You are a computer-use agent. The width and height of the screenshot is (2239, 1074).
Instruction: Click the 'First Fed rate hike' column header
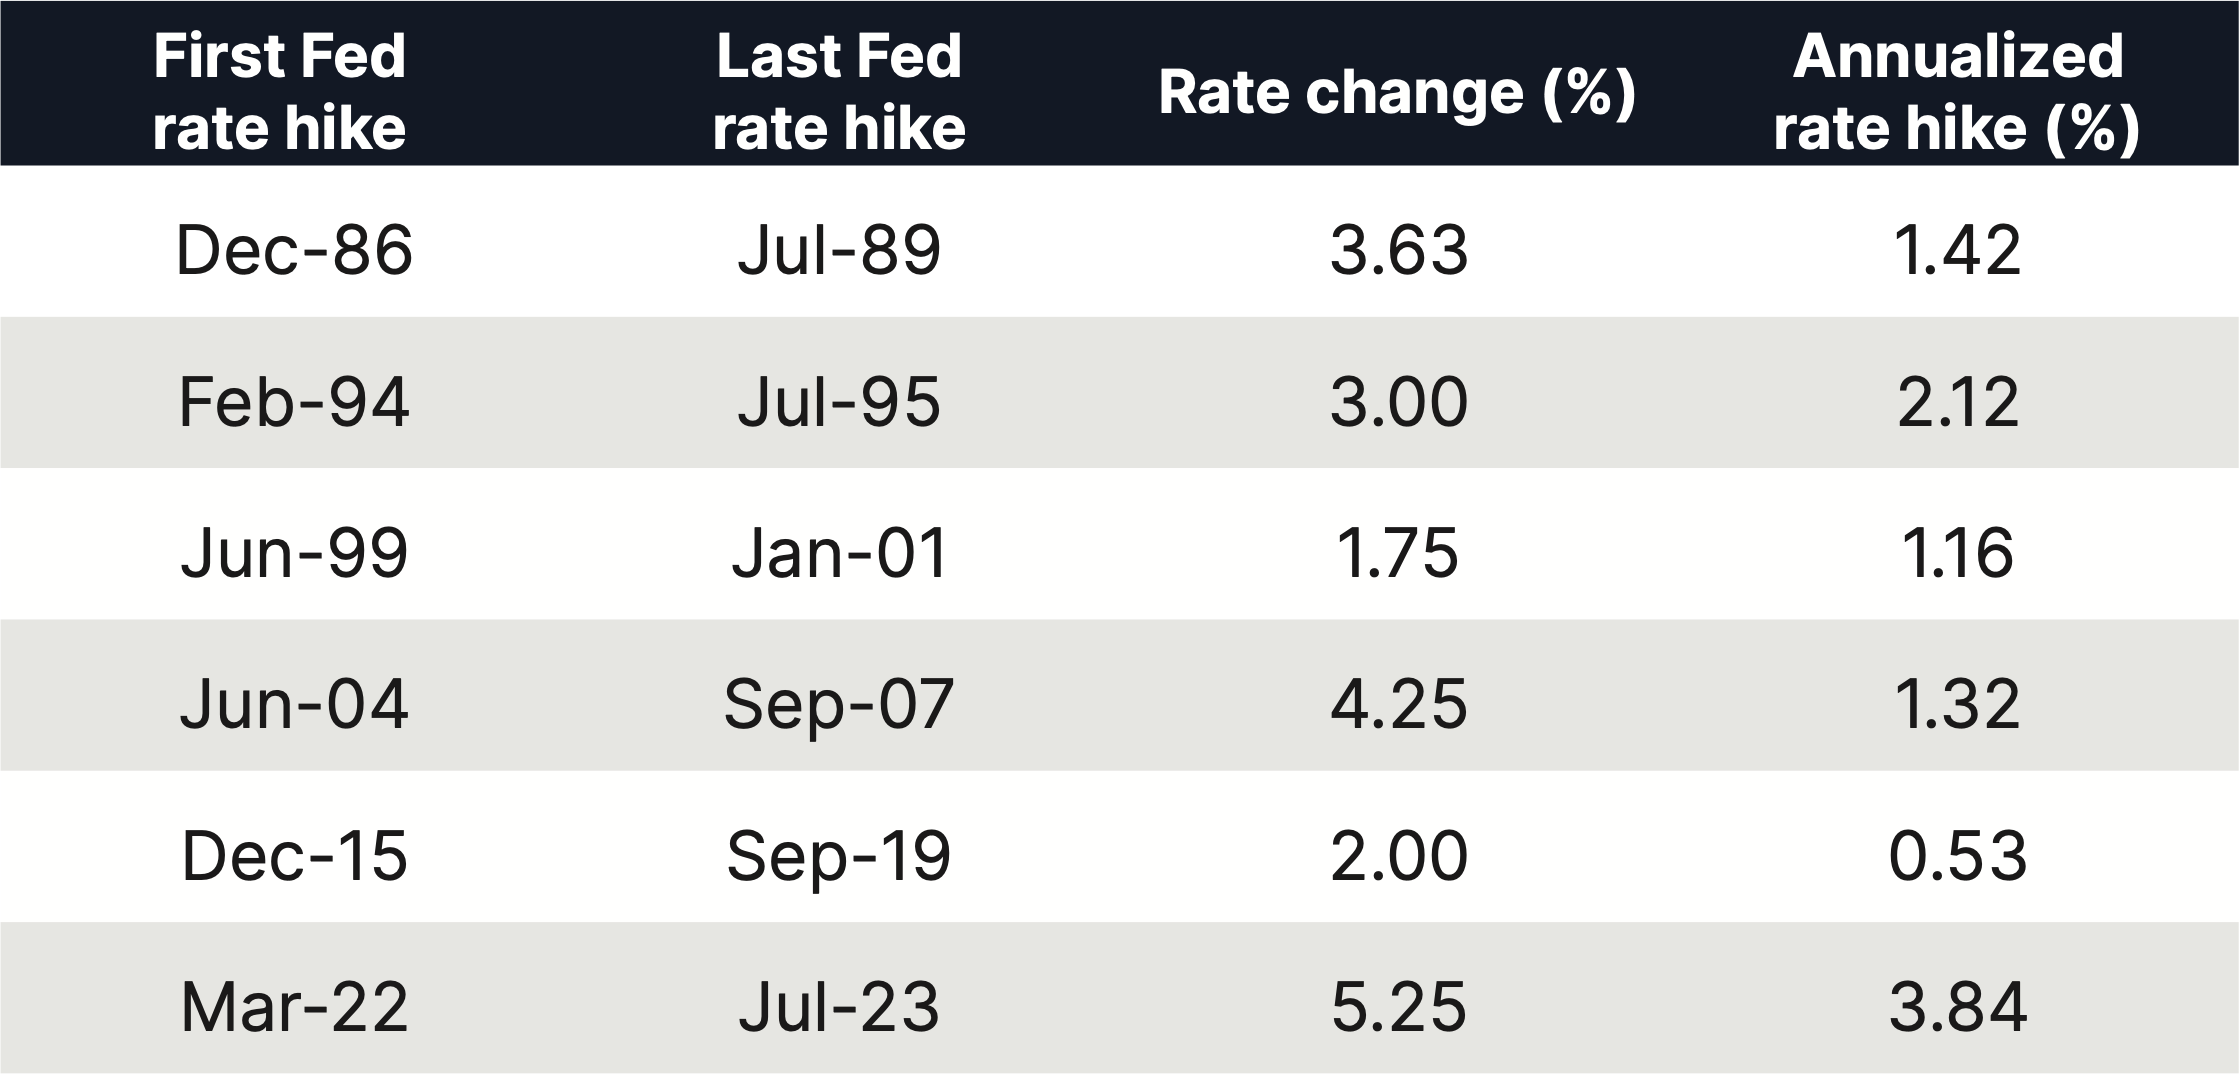click(x=280, y=91)
